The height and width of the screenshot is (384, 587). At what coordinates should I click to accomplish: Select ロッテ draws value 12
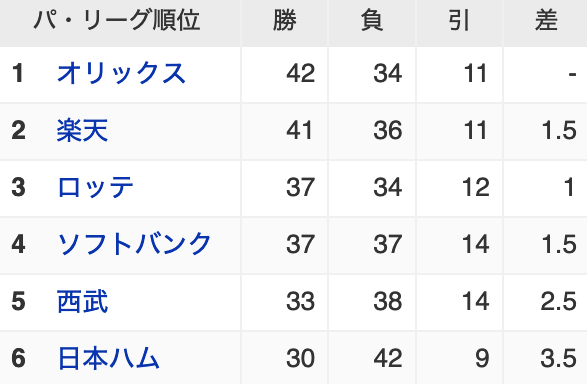point(475,187)
